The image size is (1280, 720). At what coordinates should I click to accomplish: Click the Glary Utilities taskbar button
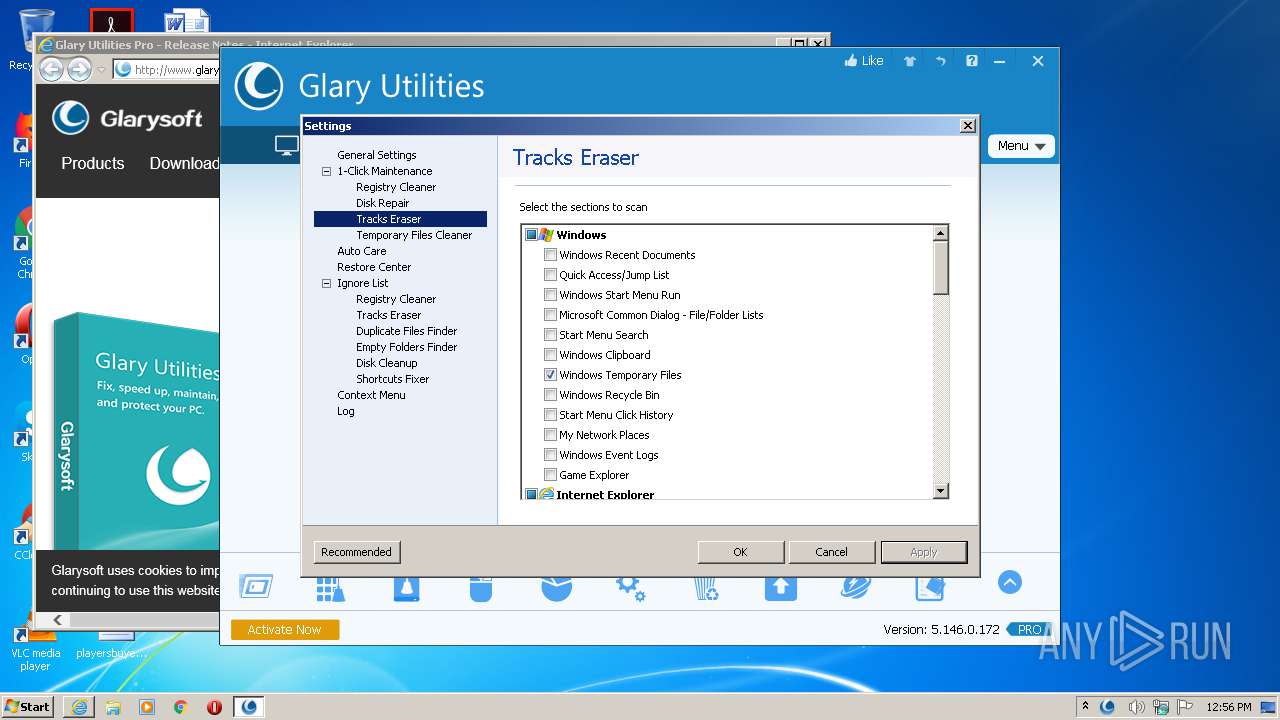click(249, 707)
